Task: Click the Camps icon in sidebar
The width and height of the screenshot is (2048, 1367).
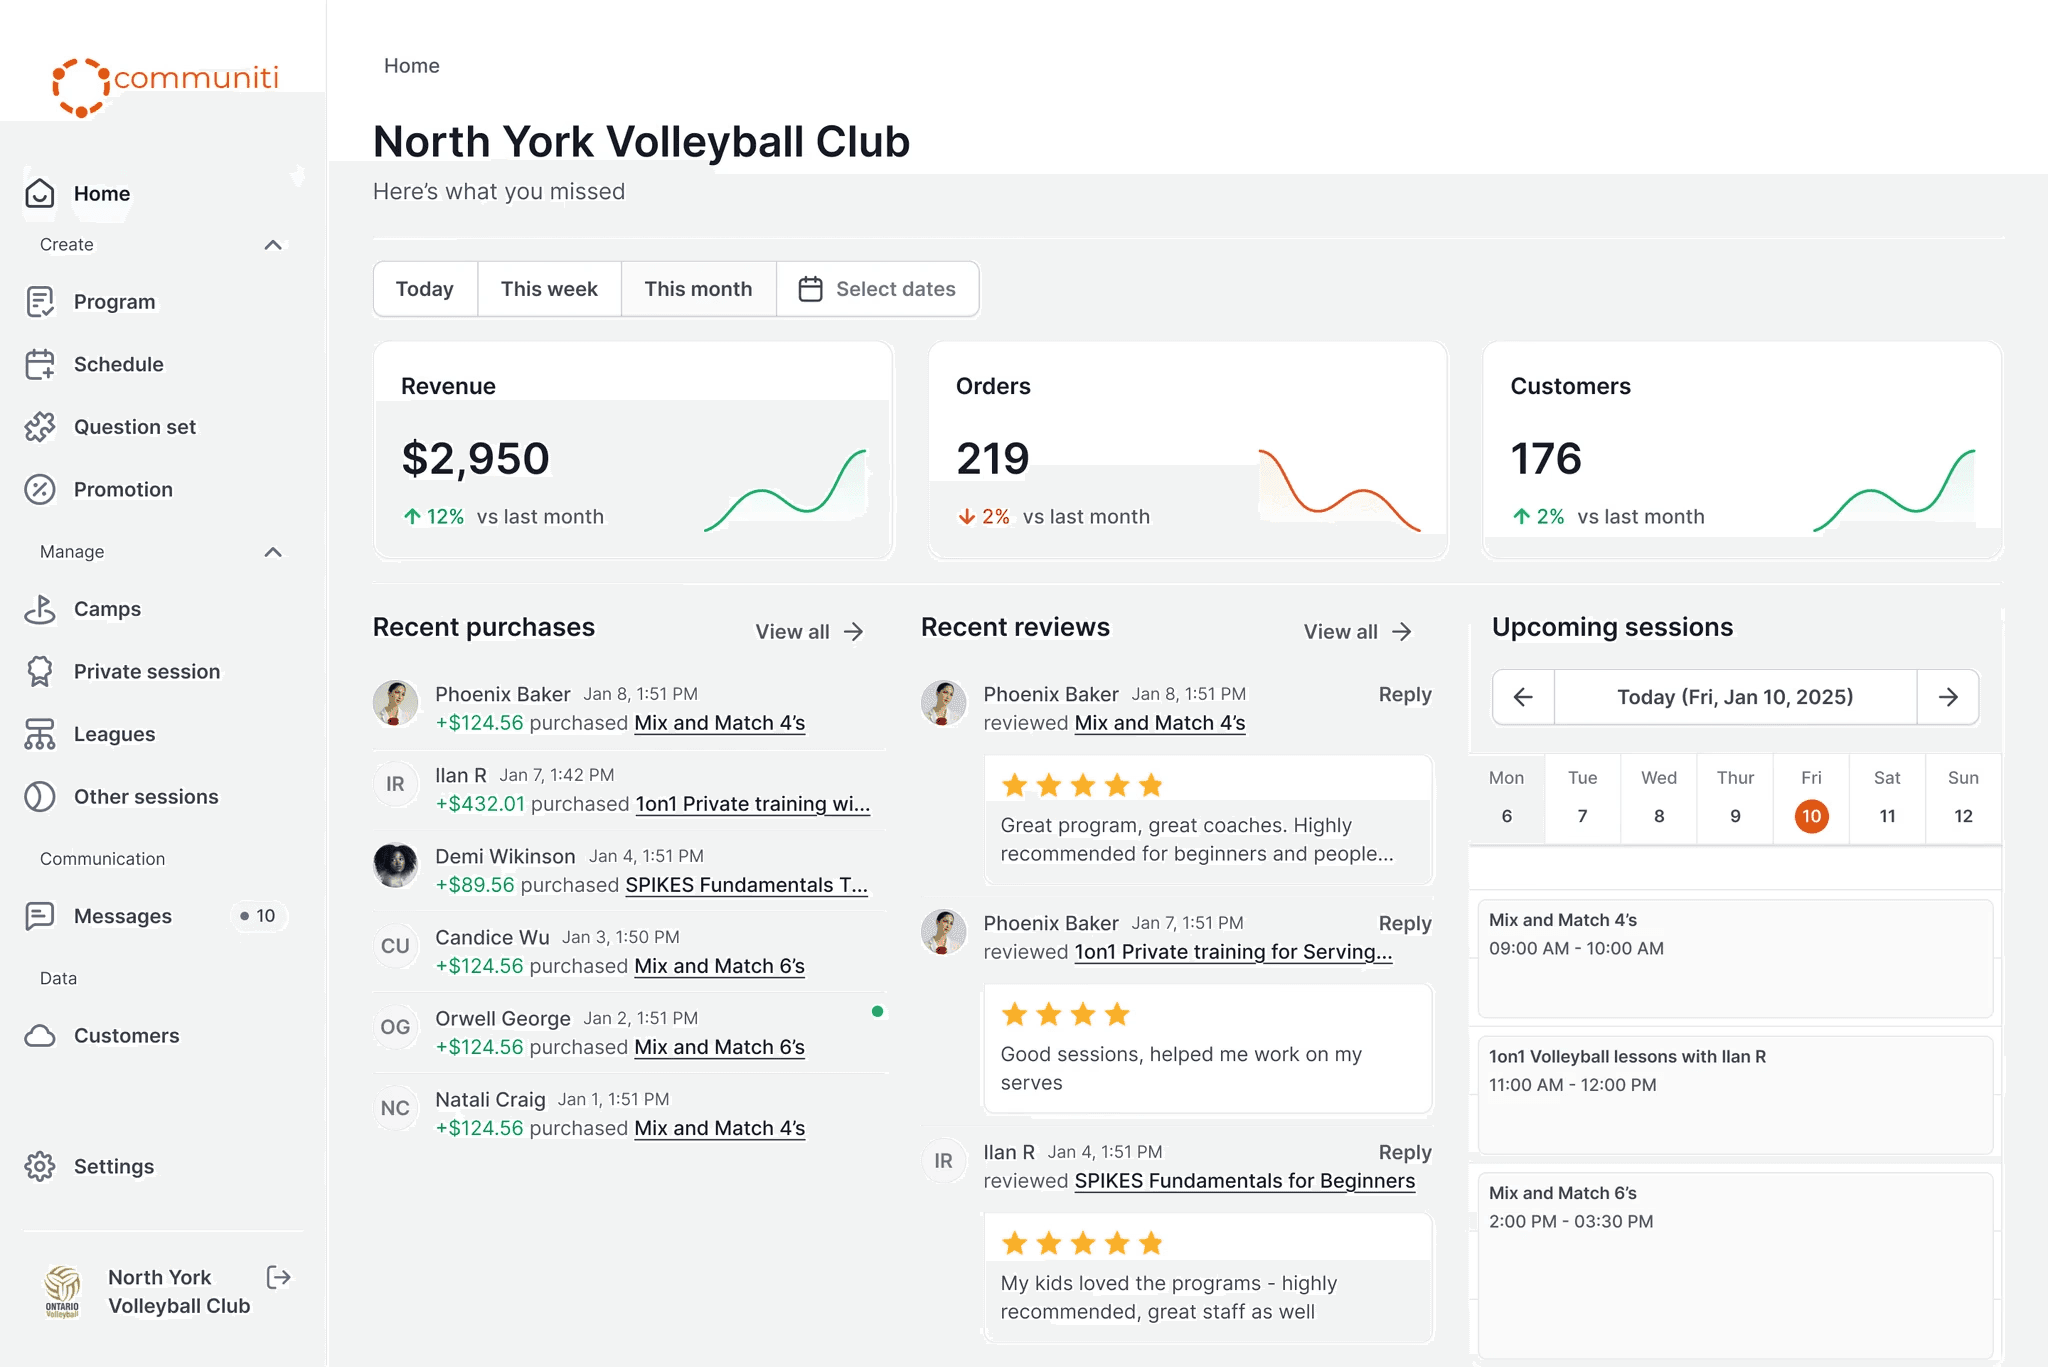Action: coord(40,609)
